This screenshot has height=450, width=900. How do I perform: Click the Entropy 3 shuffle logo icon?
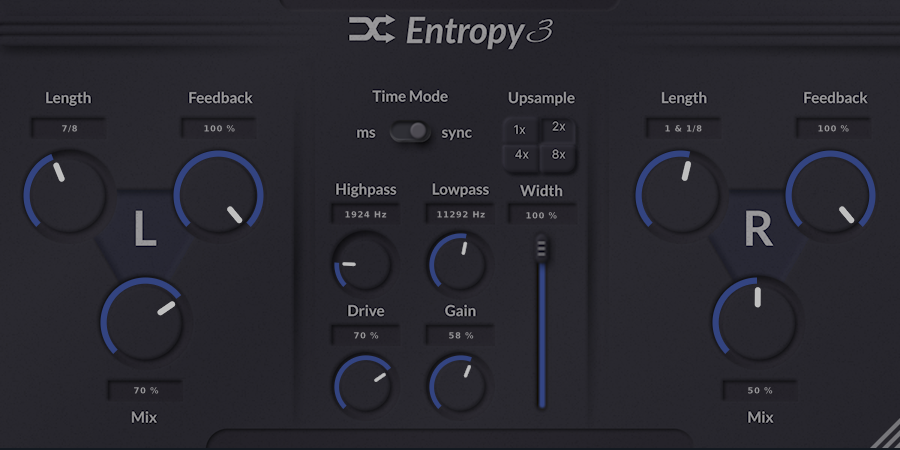click(x=371, y=29)
